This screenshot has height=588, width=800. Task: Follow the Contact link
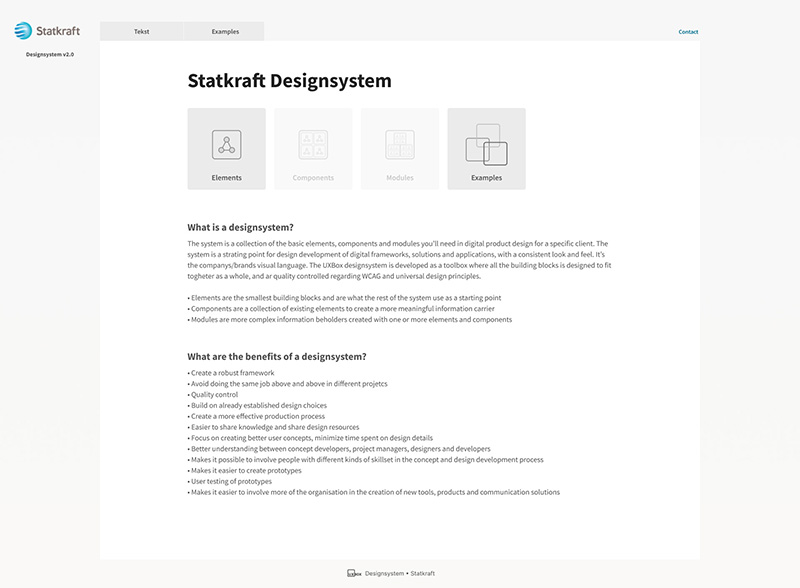tap(688, 32)
